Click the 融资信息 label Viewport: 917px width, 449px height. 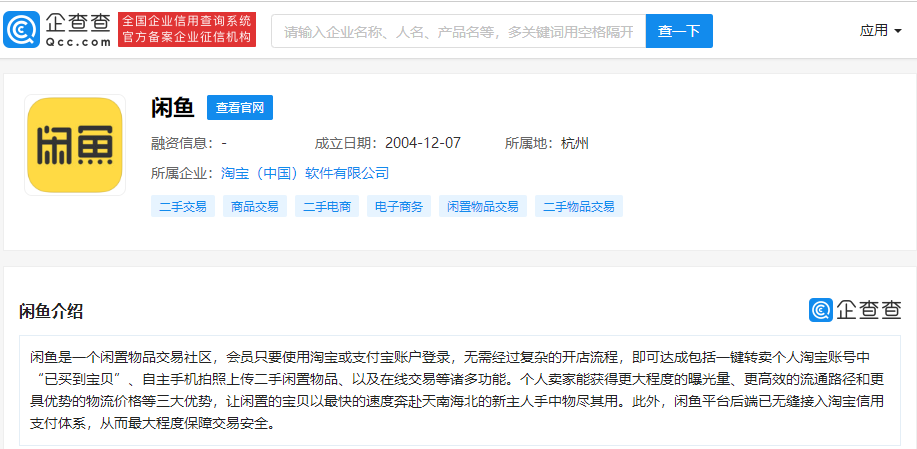182,143
